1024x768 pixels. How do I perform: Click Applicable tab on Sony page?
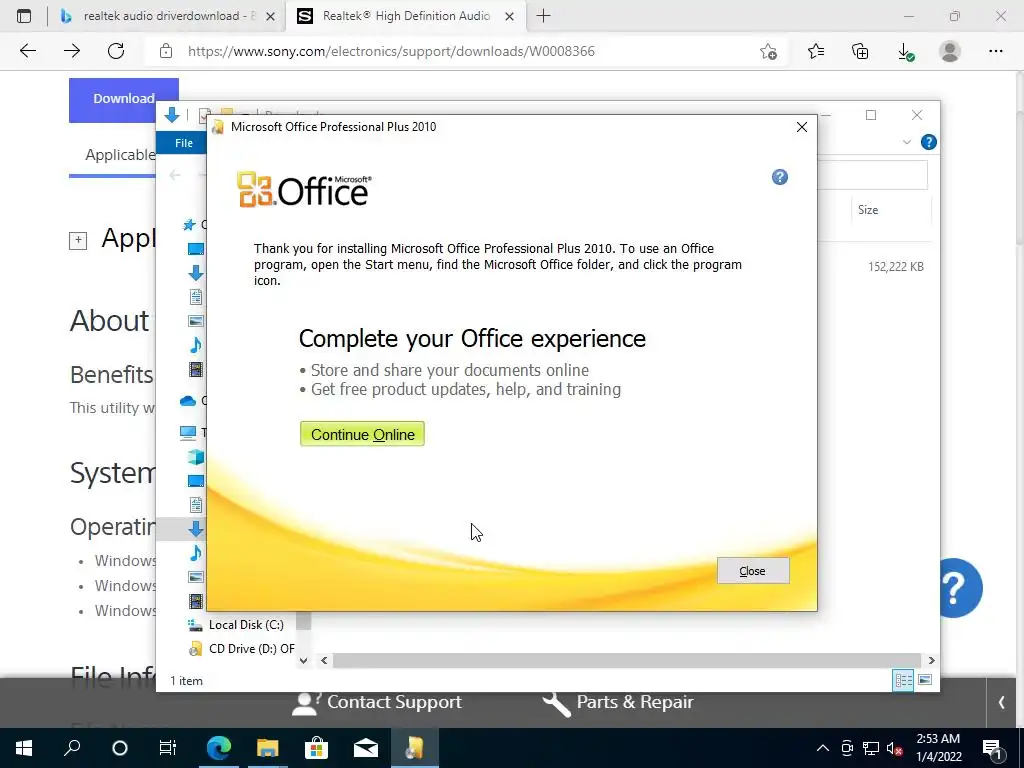click(x=120, y=155)
